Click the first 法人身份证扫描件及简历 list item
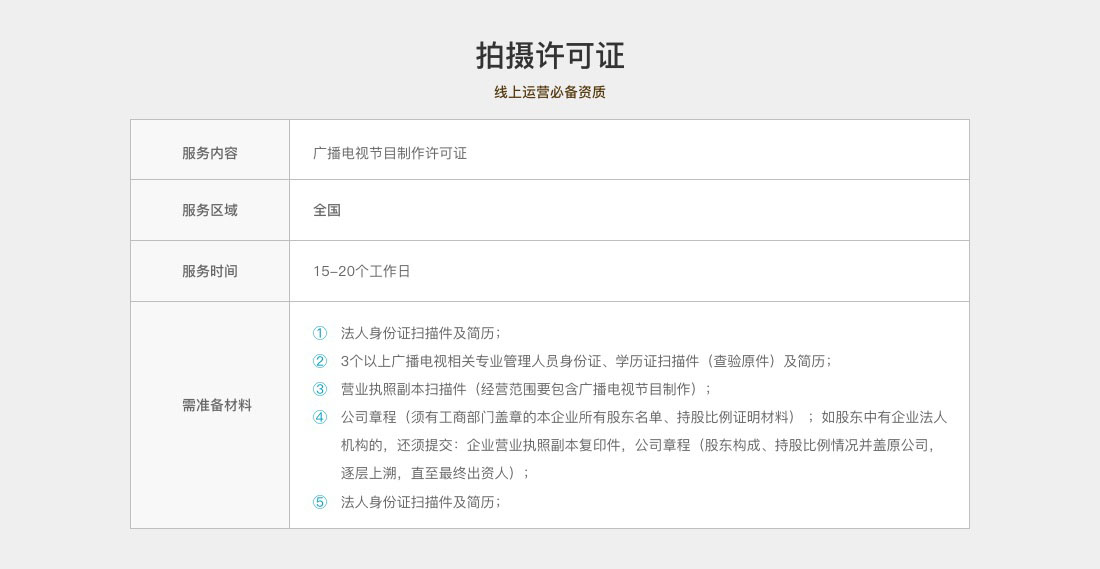The height and width of the screenshot is (569, 1100). click(420, 333)
